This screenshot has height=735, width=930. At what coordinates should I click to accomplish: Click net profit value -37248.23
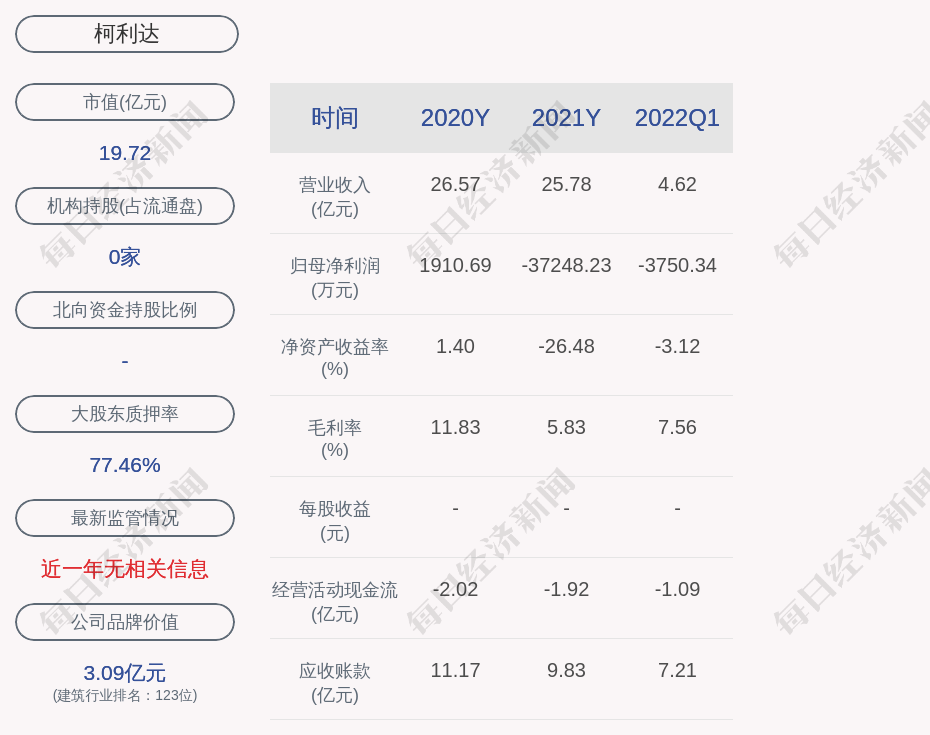pyautogui.click(x=566, y=265)
